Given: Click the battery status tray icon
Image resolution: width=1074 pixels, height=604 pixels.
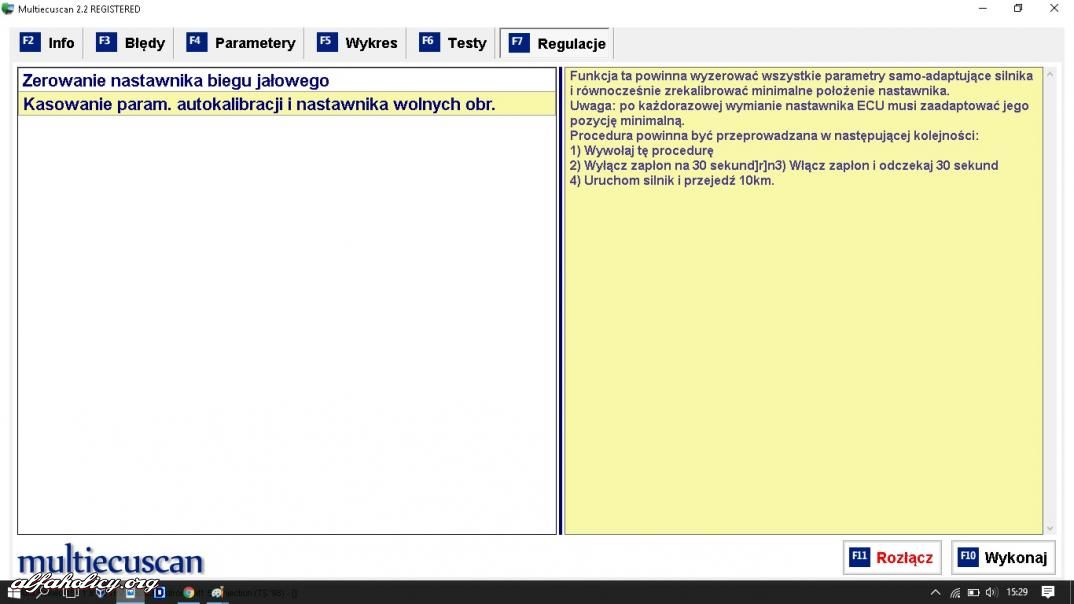Looking at the screenshot, I should pyautogui.click(x=973, y=592).
